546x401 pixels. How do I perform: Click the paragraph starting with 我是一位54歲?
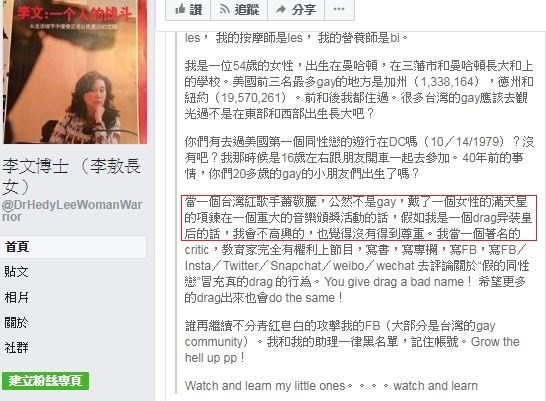pos(359,89)
